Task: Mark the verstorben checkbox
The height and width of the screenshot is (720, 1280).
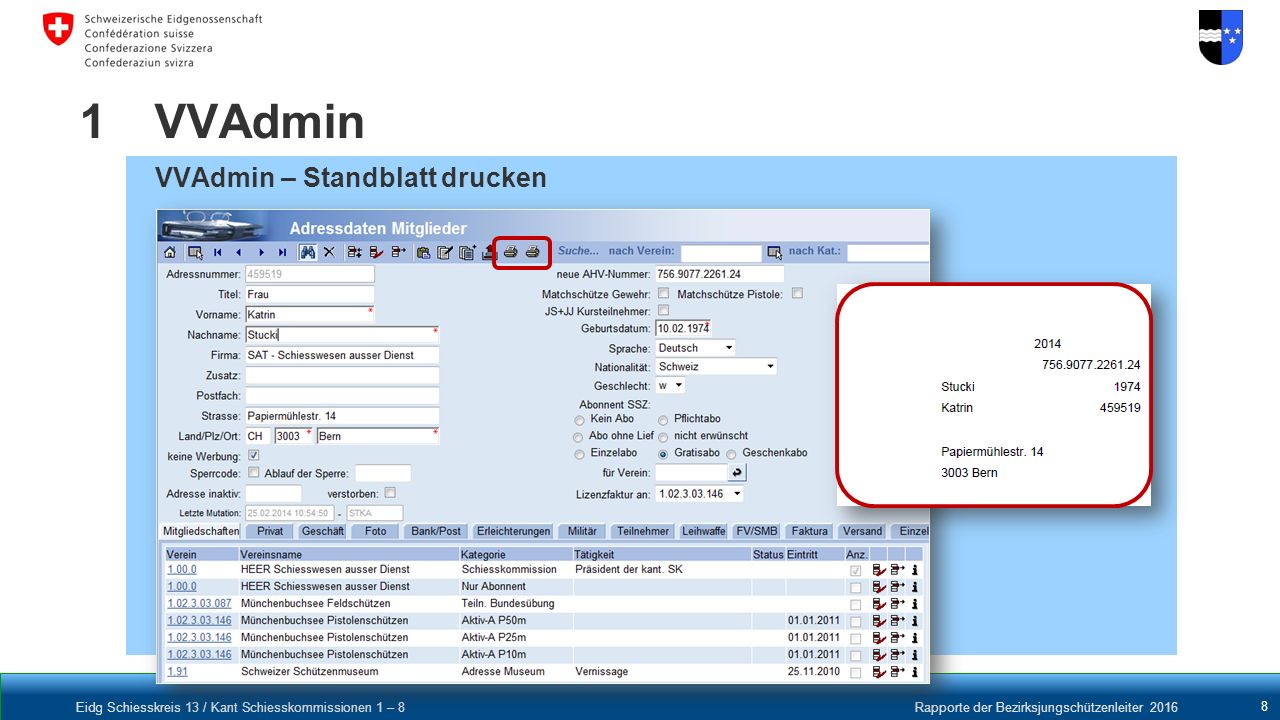Action: [390, 492]
